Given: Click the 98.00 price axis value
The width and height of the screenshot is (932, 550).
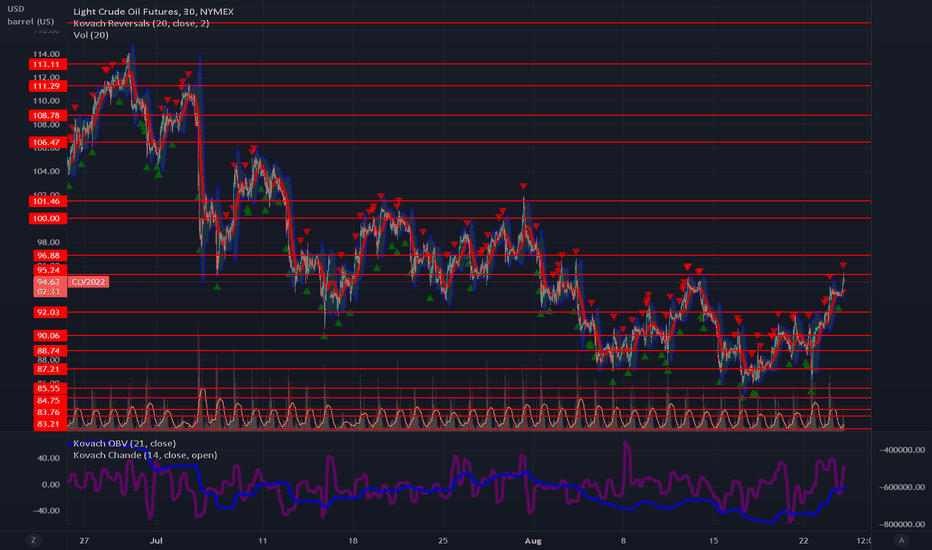Looking at the screenshot, I should [x=48, y=243].
